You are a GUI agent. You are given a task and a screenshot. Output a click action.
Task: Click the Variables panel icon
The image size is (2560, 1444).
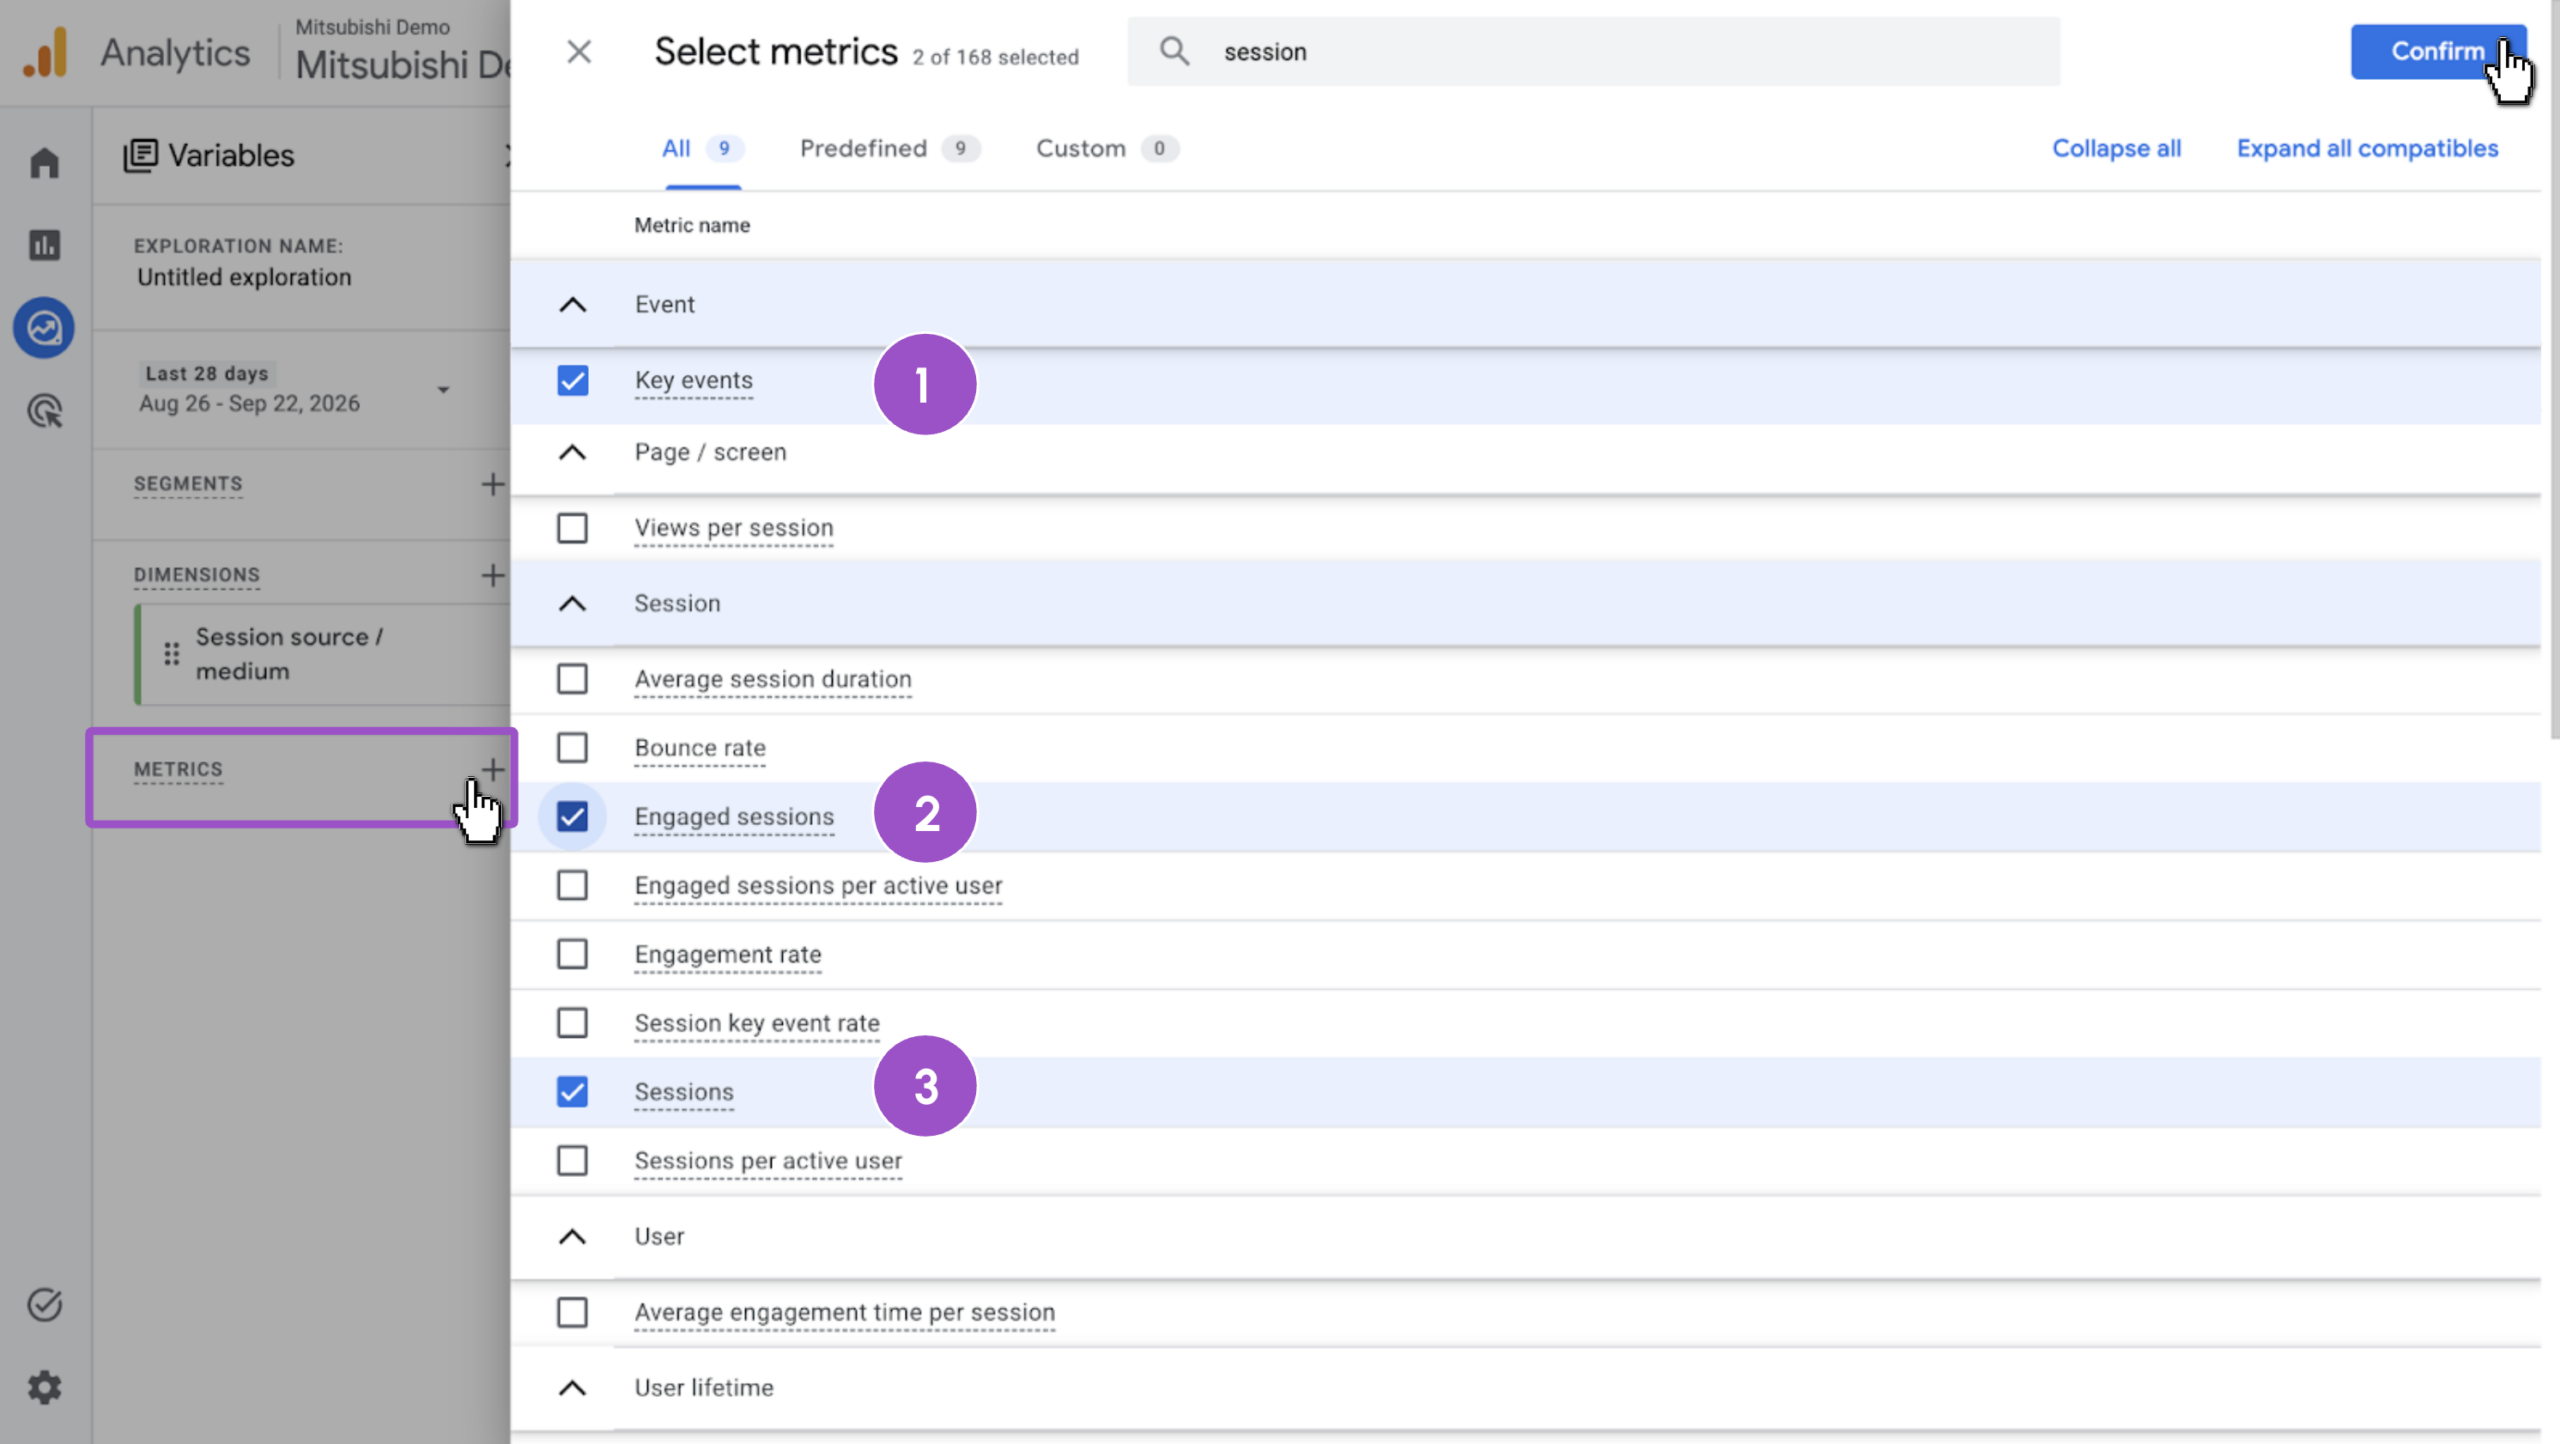pyautogui.click(x=140, y=156)
